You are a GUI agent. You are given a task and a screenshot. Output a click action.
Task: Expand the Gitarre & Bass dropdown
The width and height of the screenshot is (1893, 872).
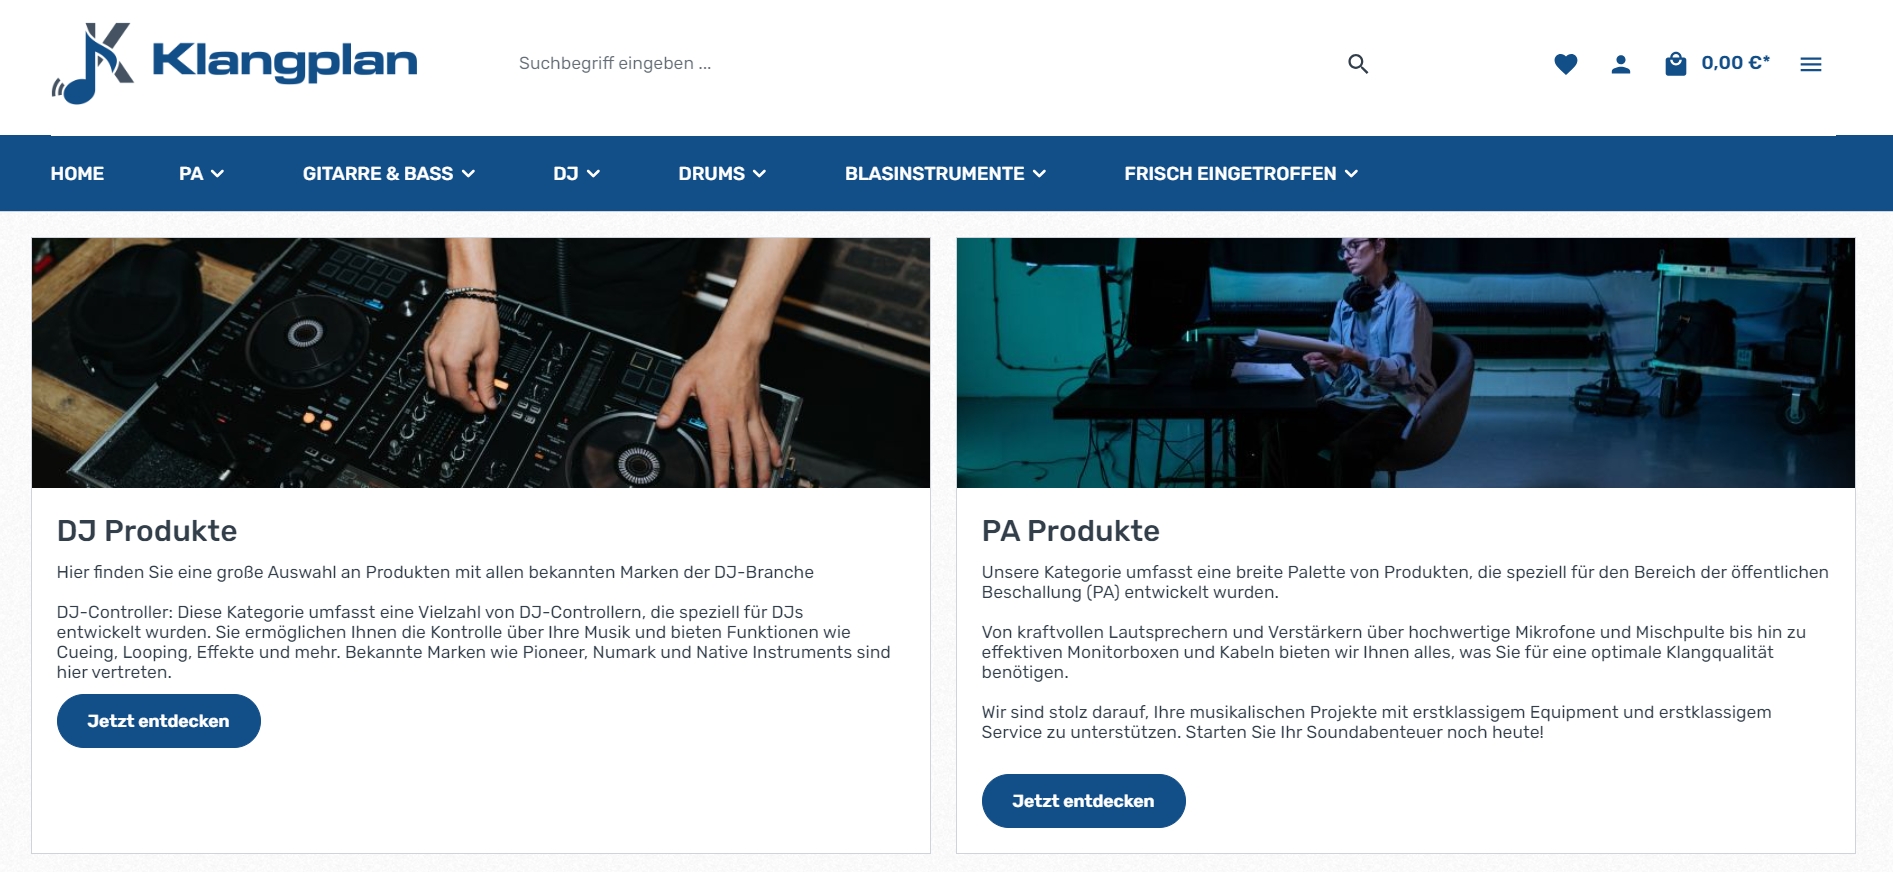[389, 174]
